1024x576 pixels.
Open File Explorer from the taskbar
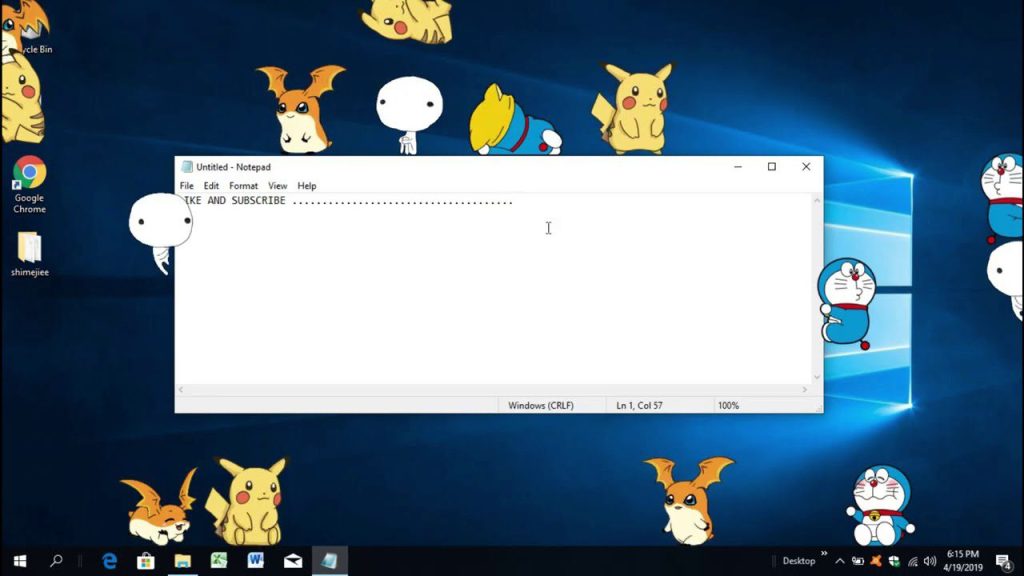[184, 560]
